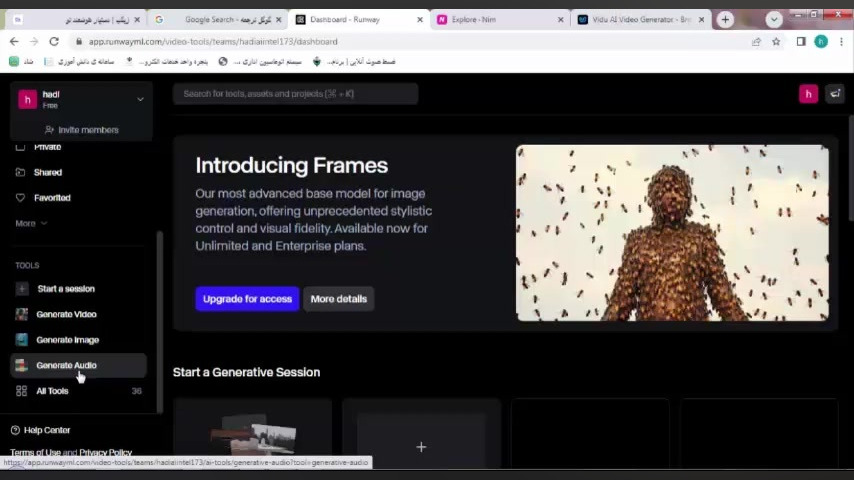Screen dimensions: 854x480
Task: Select Private in sidebar
Action: tap(47, 147)
